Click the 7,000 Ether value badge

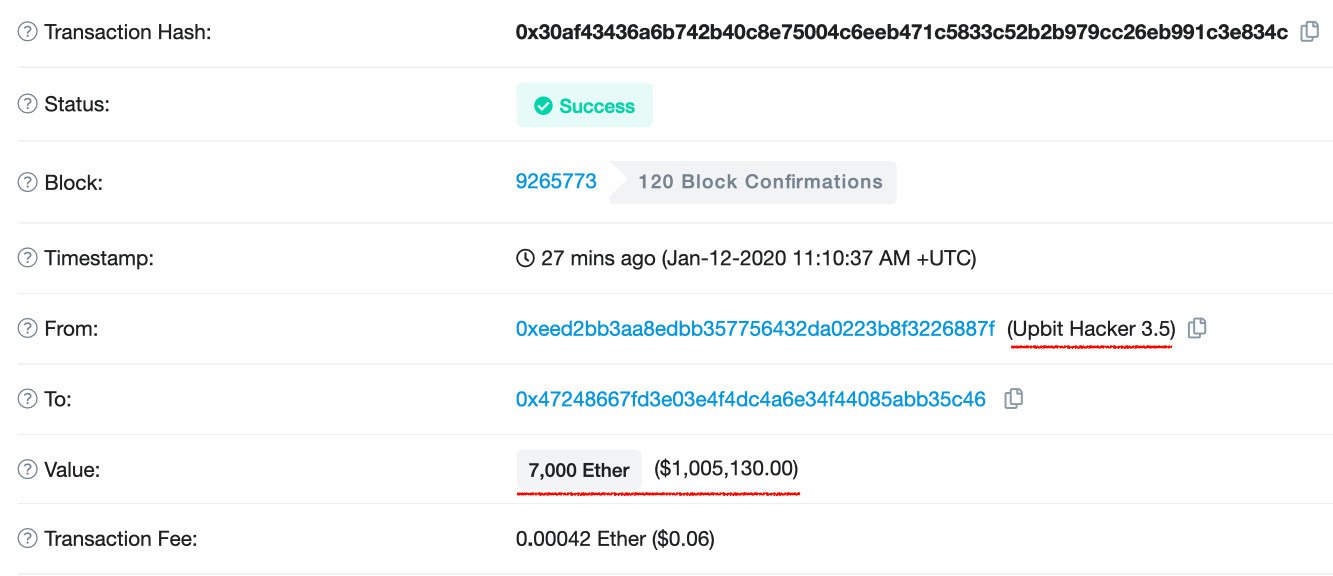579,470
